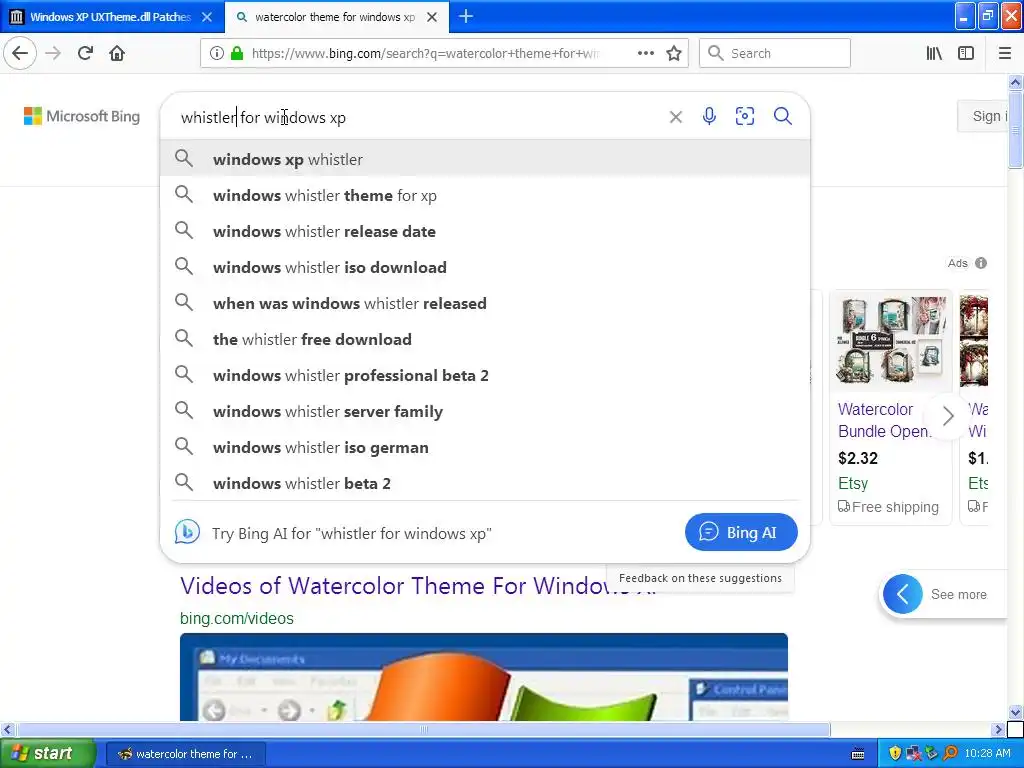The width and height of the screenshot is (1024, 768).
Task: Start a Bing voice search
Action: pyautogui.click(x=709, y=116)
